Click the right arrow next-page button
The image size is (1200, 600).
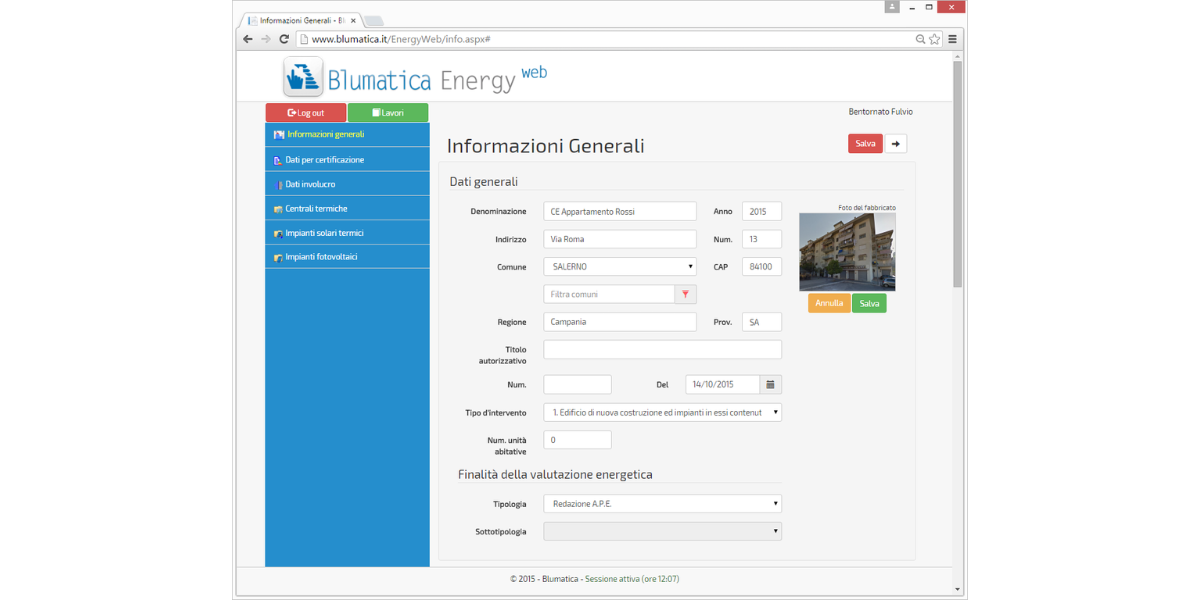[896, 144]
